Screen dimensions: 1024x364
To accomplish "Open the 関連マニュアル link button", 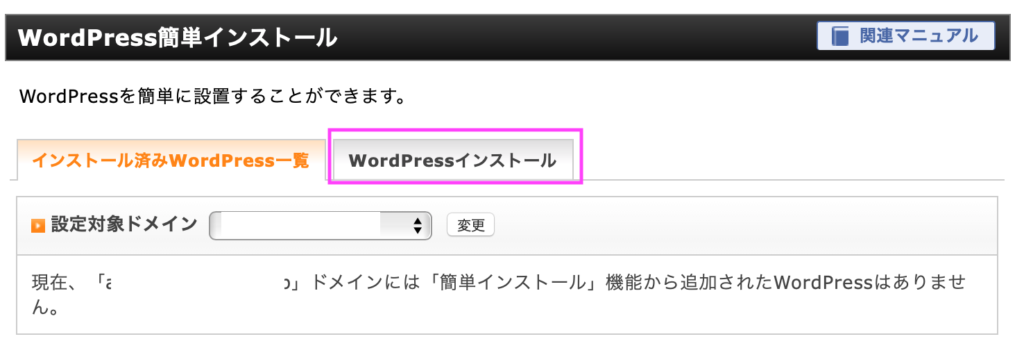I will point(905,36).
